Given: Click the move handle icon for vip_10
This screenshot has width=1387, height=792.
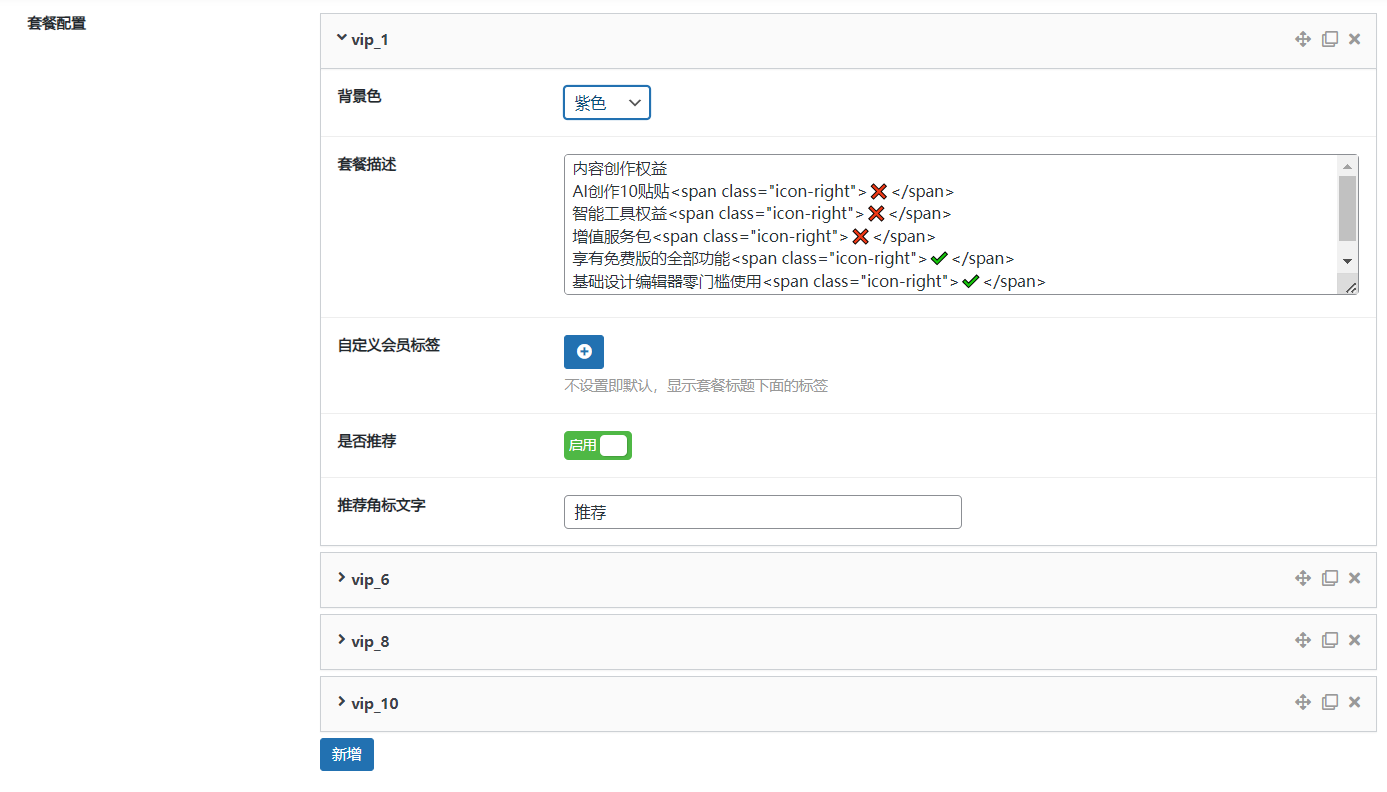Looking at the screenshot, I should pos(1302,702).
